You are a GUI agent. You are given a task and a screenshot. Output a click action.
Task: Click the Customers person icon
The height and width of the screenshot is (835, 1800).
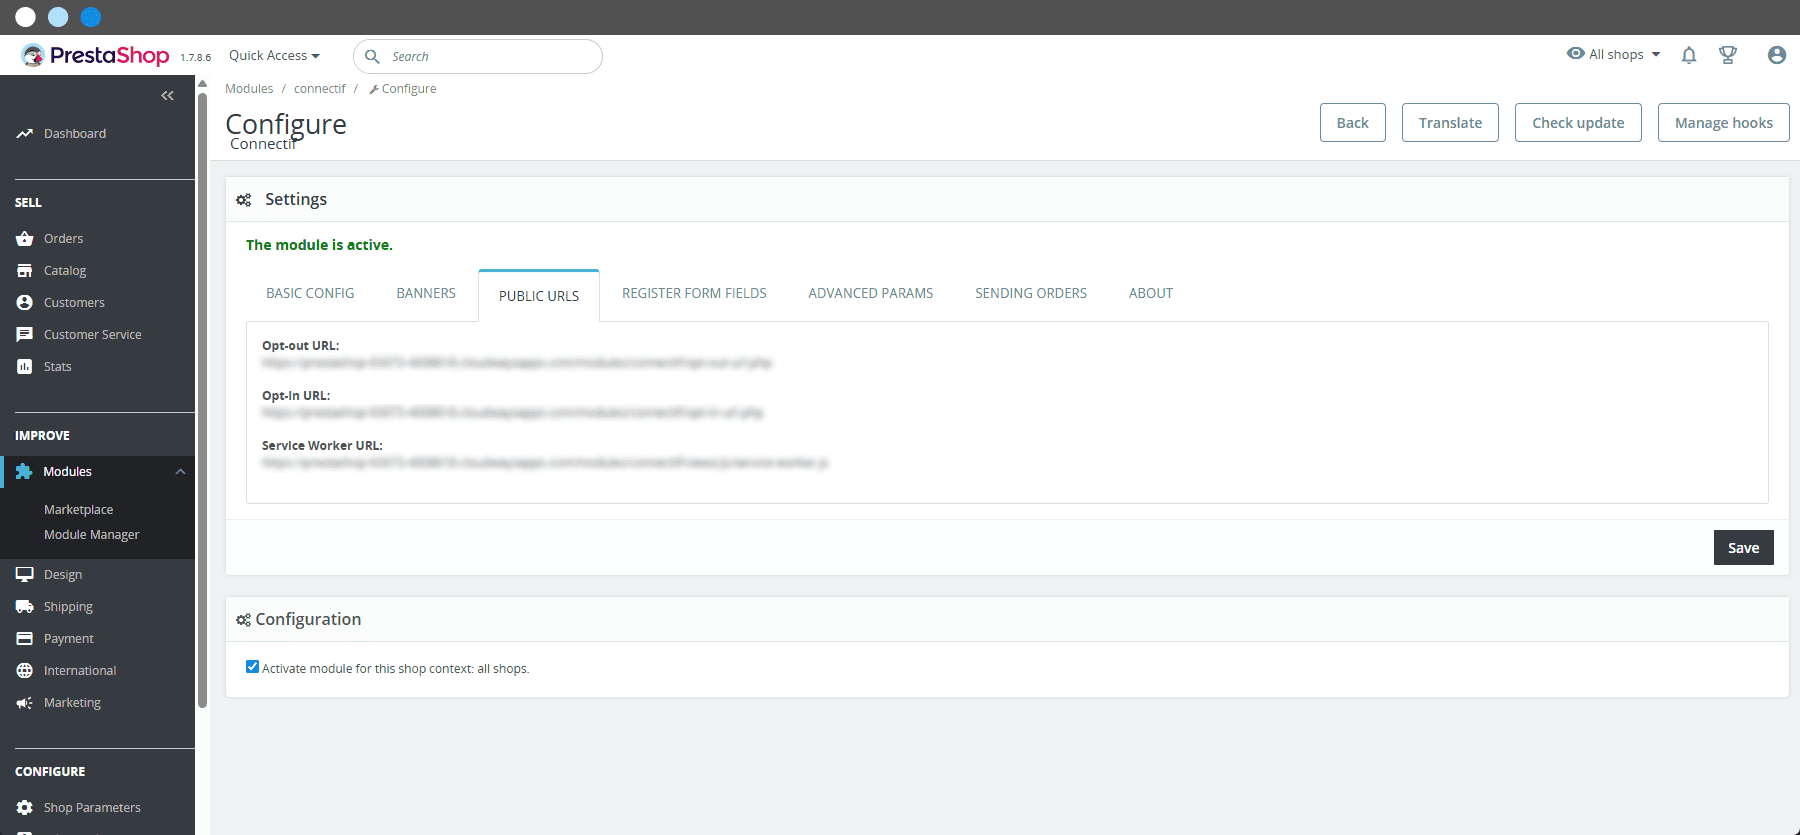(x=25, y=302)
